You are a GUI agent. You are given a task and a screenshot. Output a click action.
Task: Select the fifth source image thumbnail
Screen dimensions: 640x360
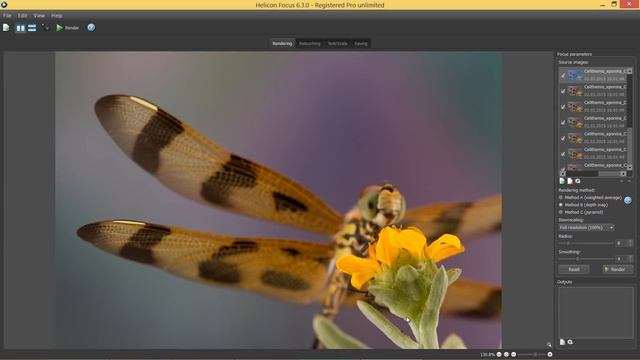(x=575, y=138)
